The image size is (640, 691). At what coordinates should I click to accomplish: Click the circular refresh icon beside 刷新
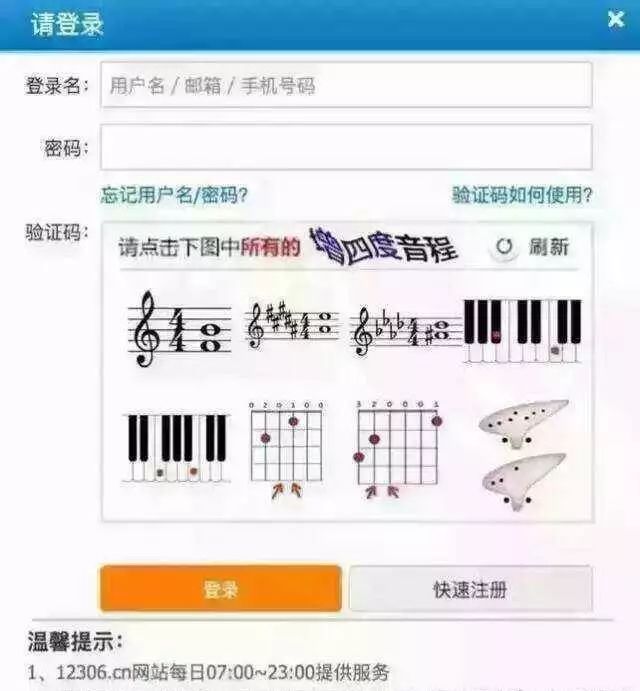tap(504, 247)
